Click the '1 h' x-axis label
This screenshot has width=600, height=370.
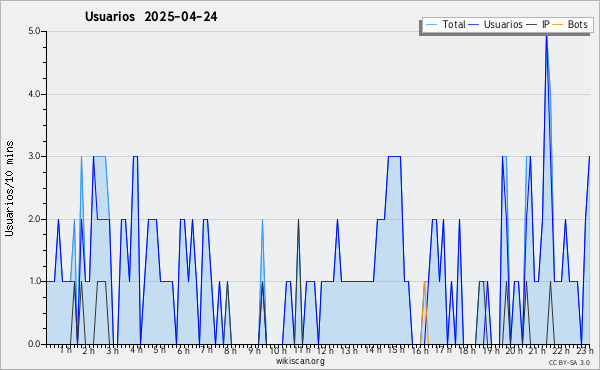click(x=65, y=350)
